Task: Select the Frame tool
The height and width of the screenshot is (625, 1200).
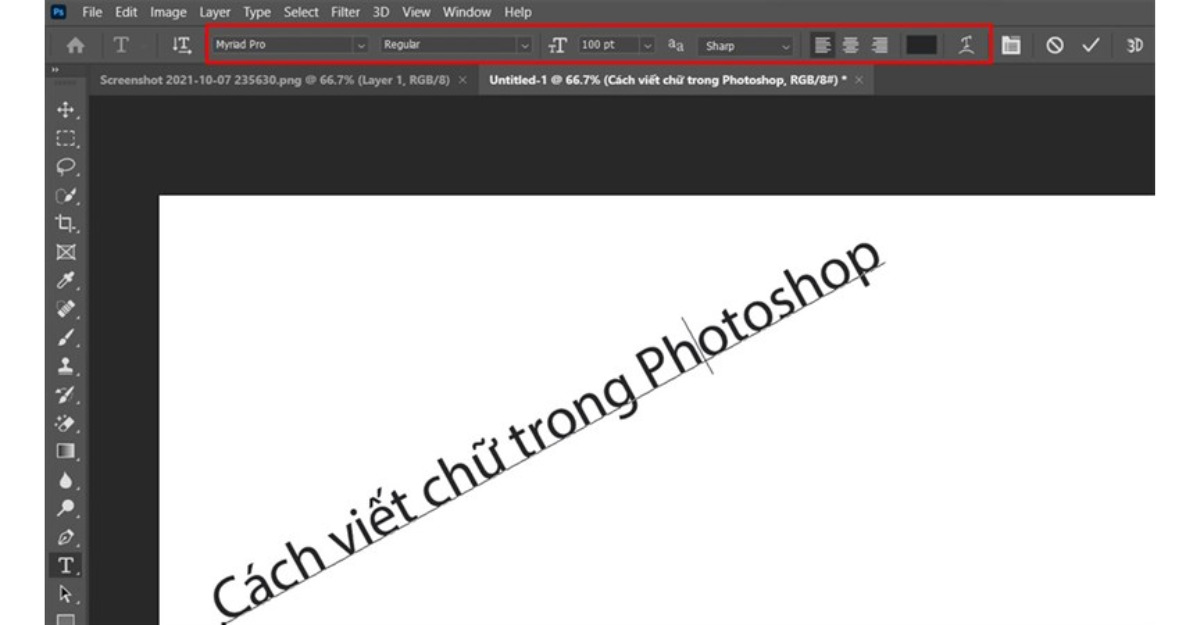Action: point(66,251)
